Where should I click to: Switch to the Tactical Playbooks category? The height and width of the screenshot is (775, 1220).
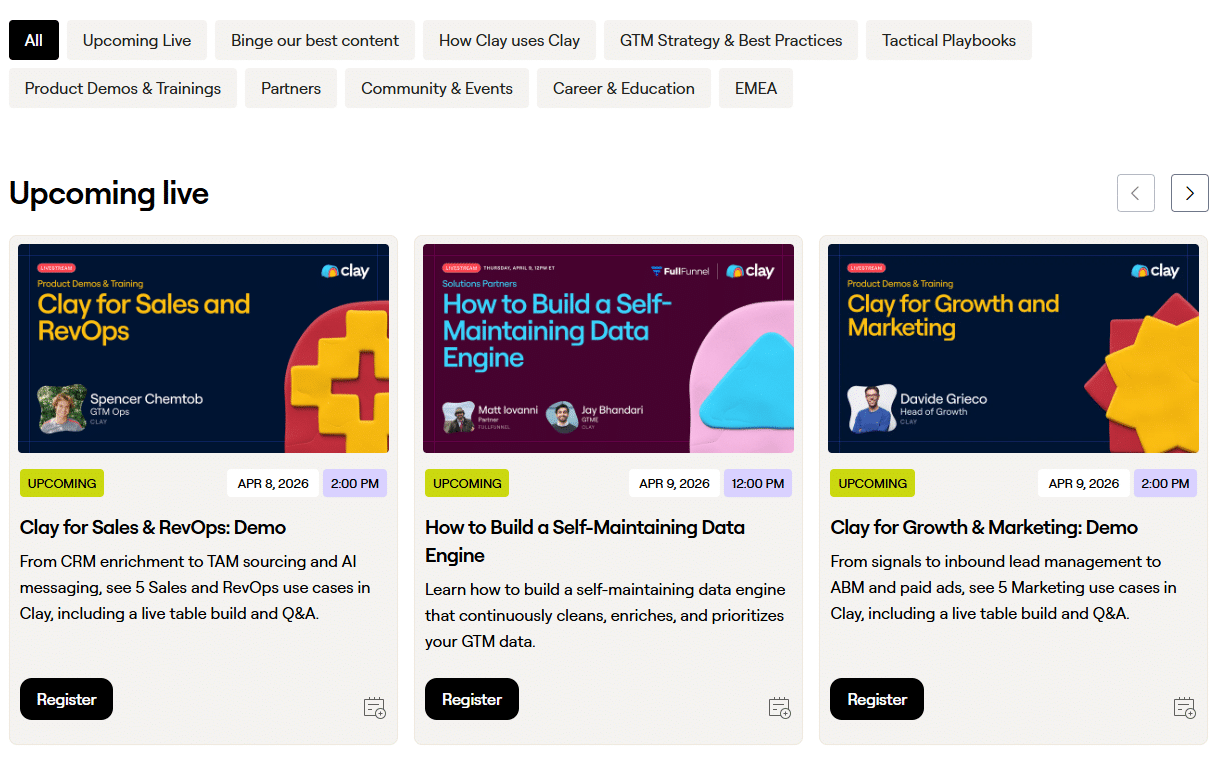coord(948,40)
